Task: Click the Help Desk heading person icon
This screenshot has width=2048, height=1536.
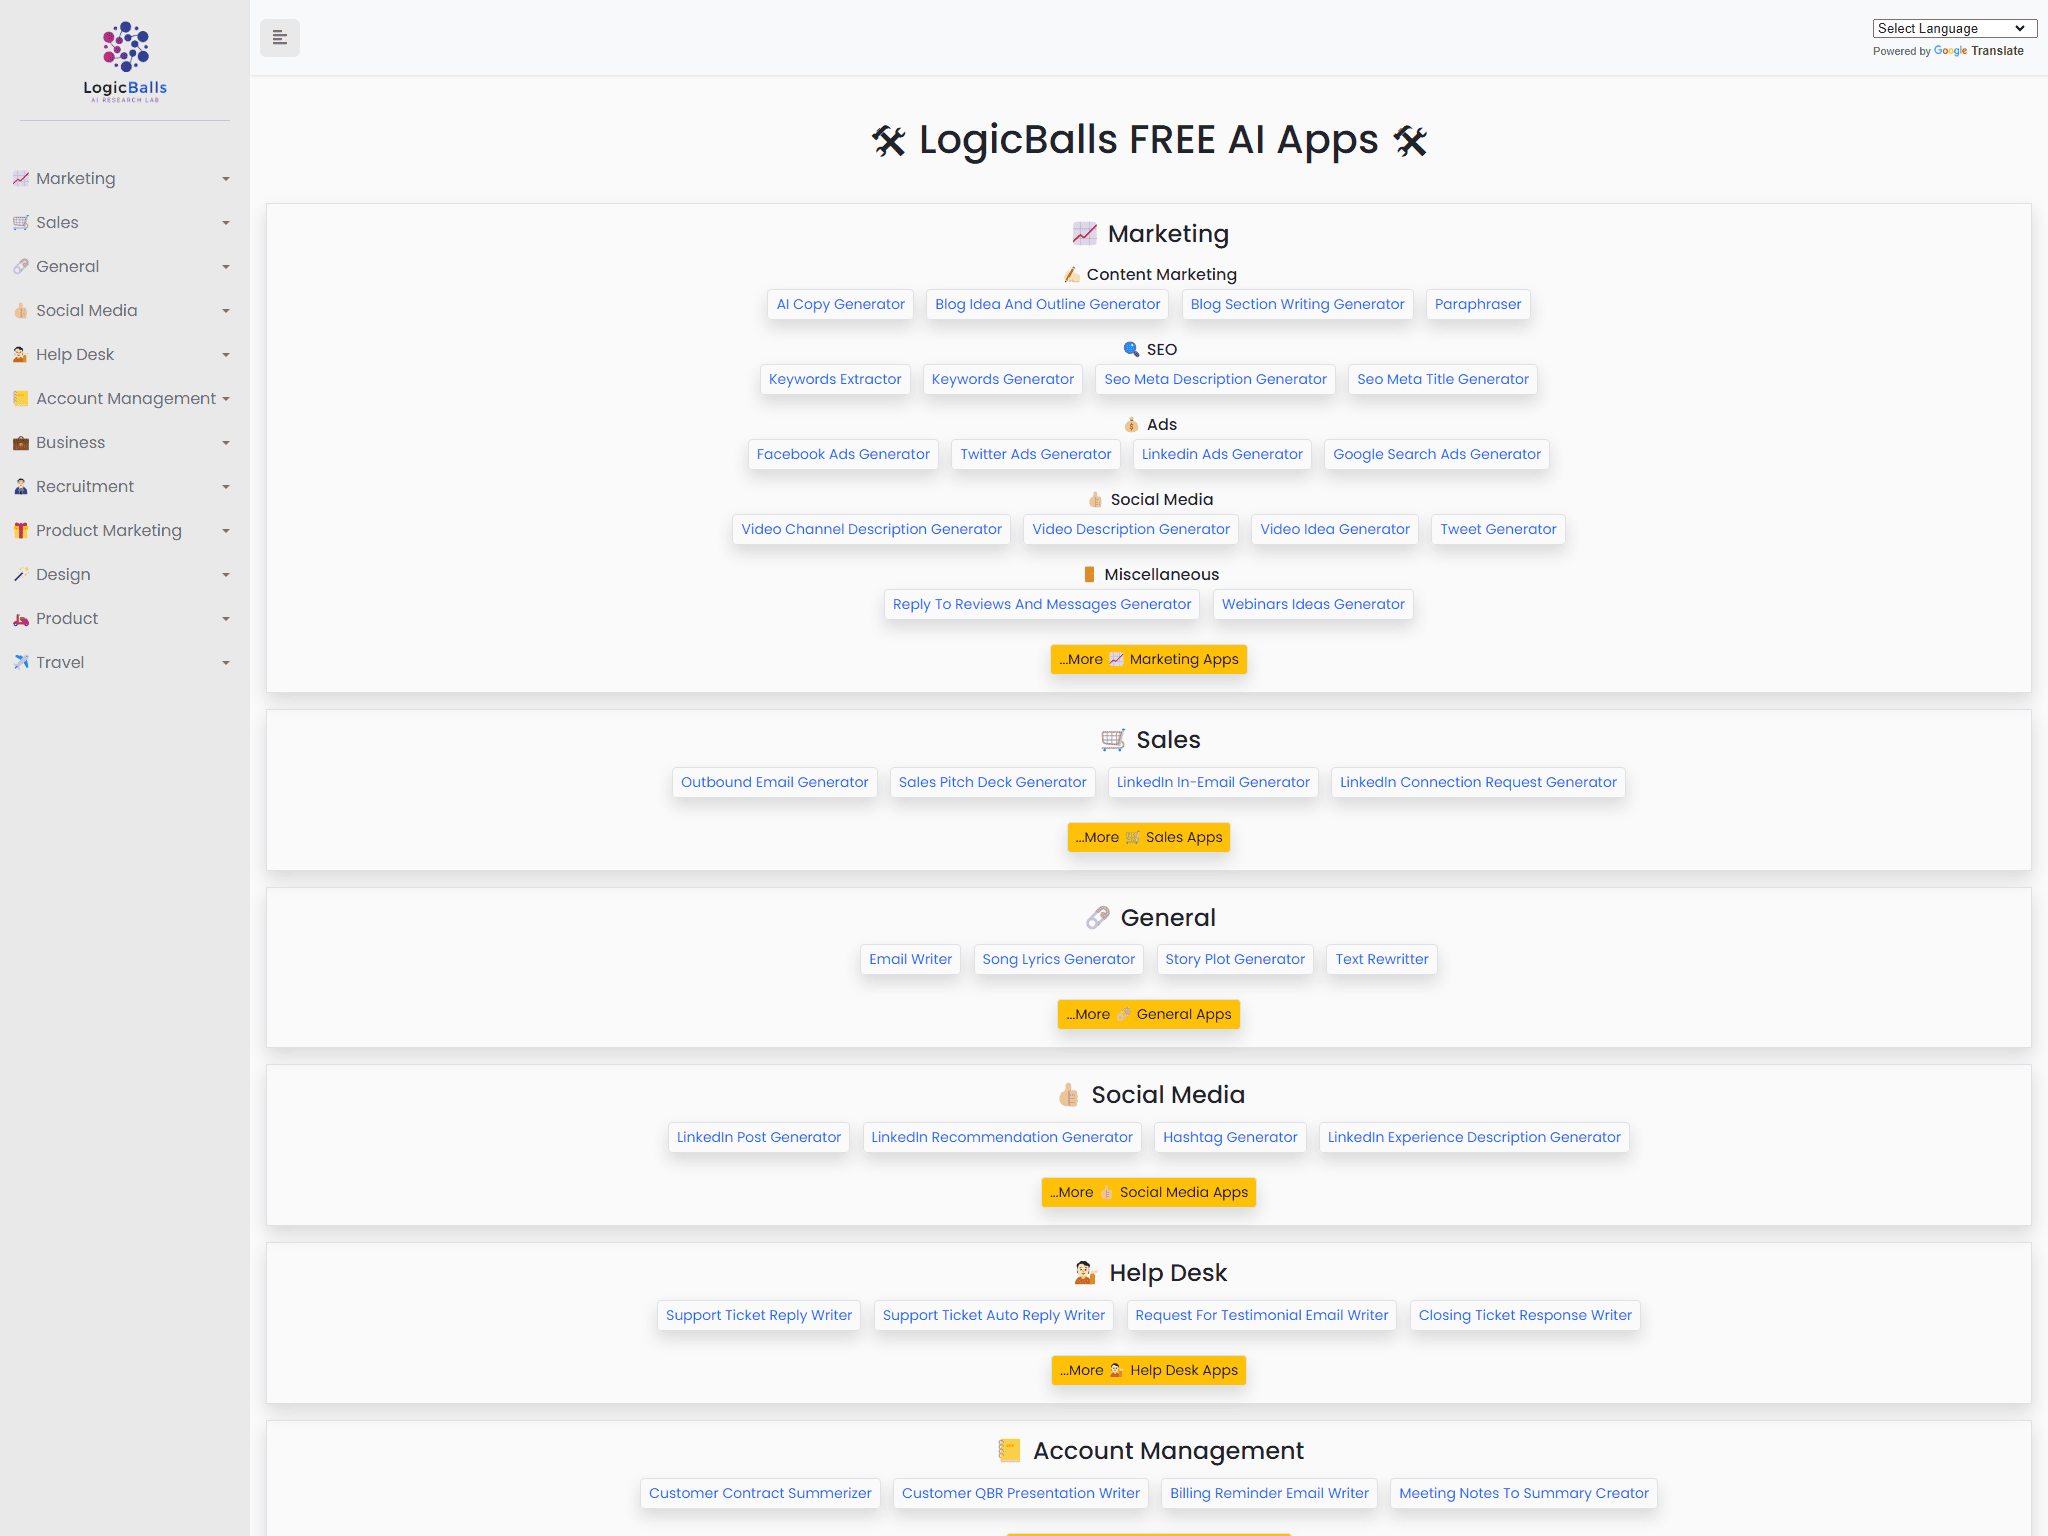Action: click(x=1086, y=1273)
